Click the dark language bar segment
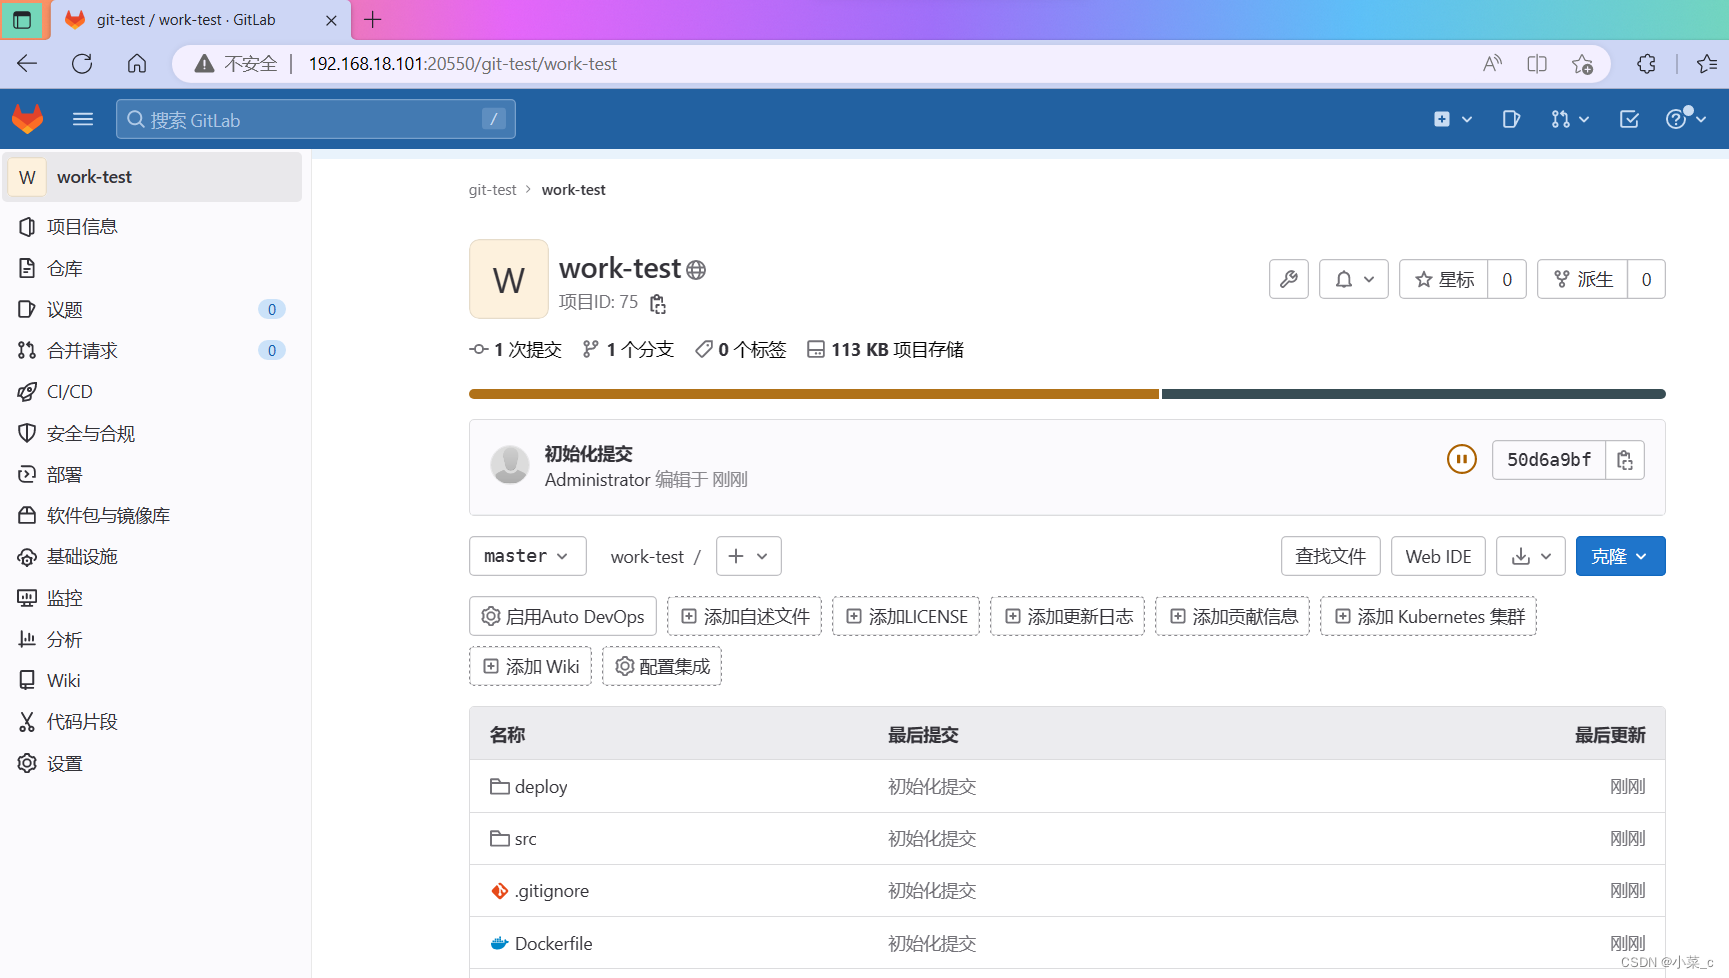1729x978 pixels. (x=1414, y=394)
